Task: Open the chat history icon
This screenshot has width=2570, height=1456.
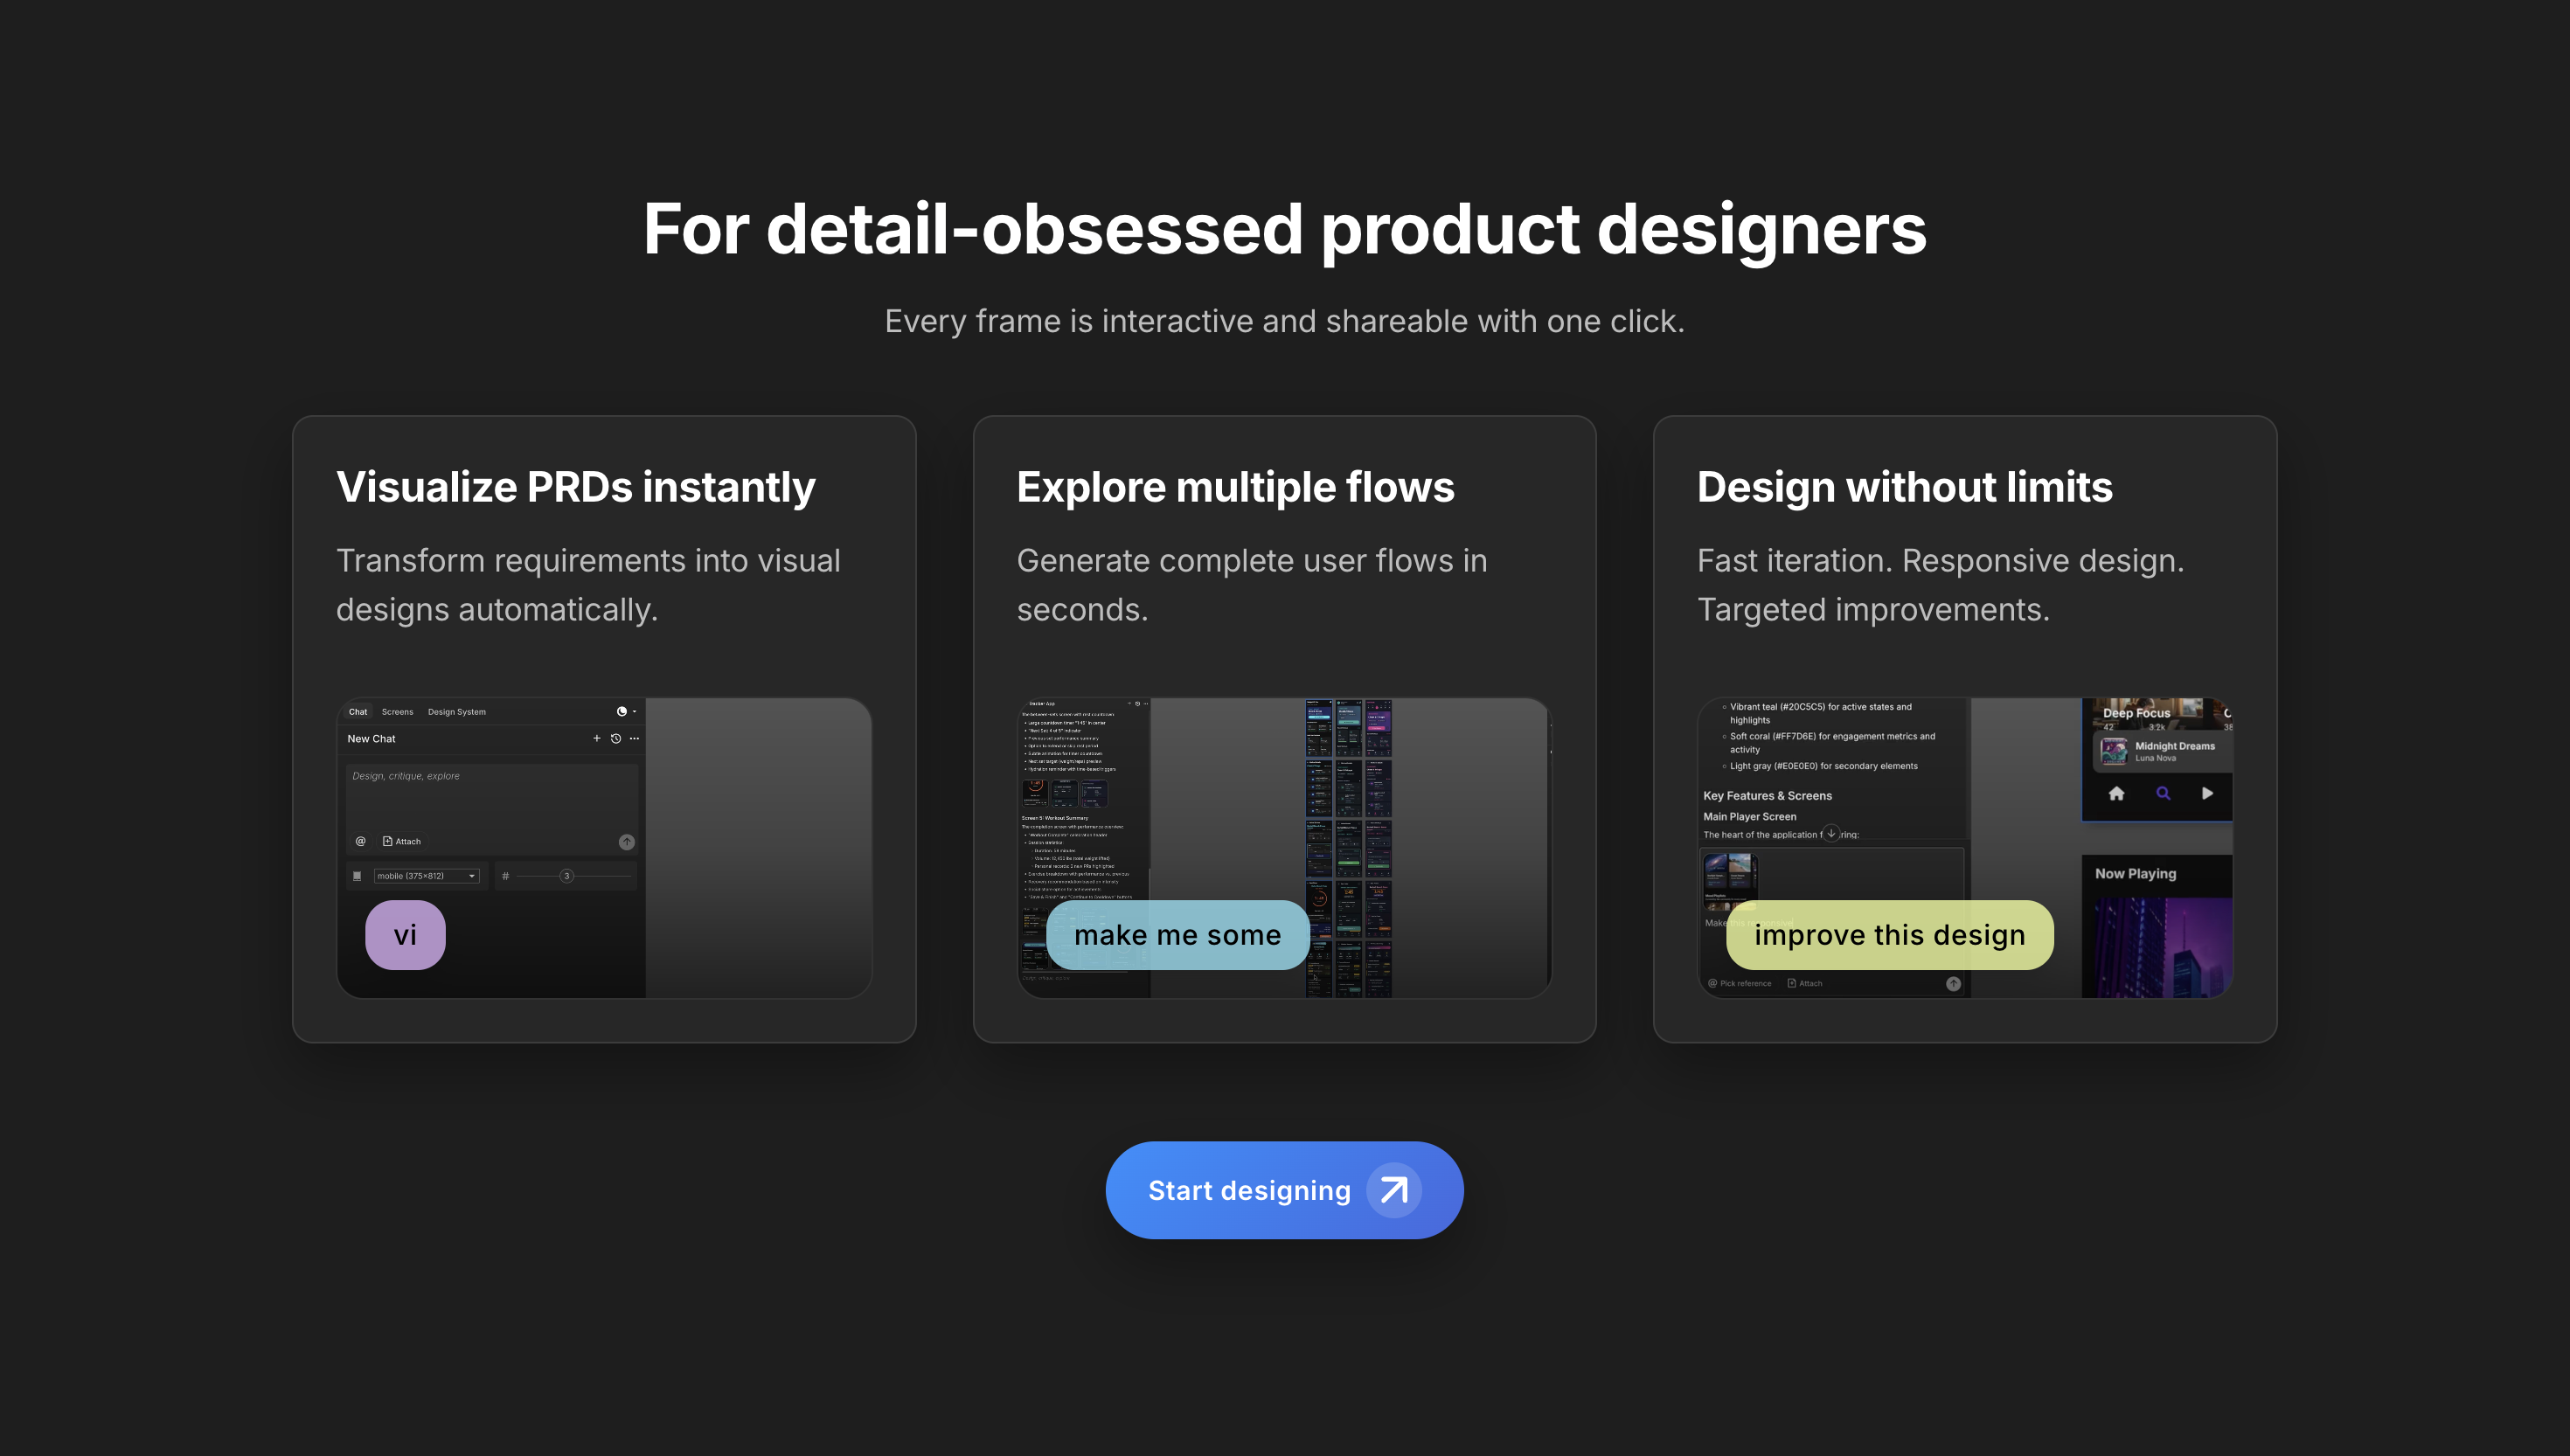Action: coord(616,739)
